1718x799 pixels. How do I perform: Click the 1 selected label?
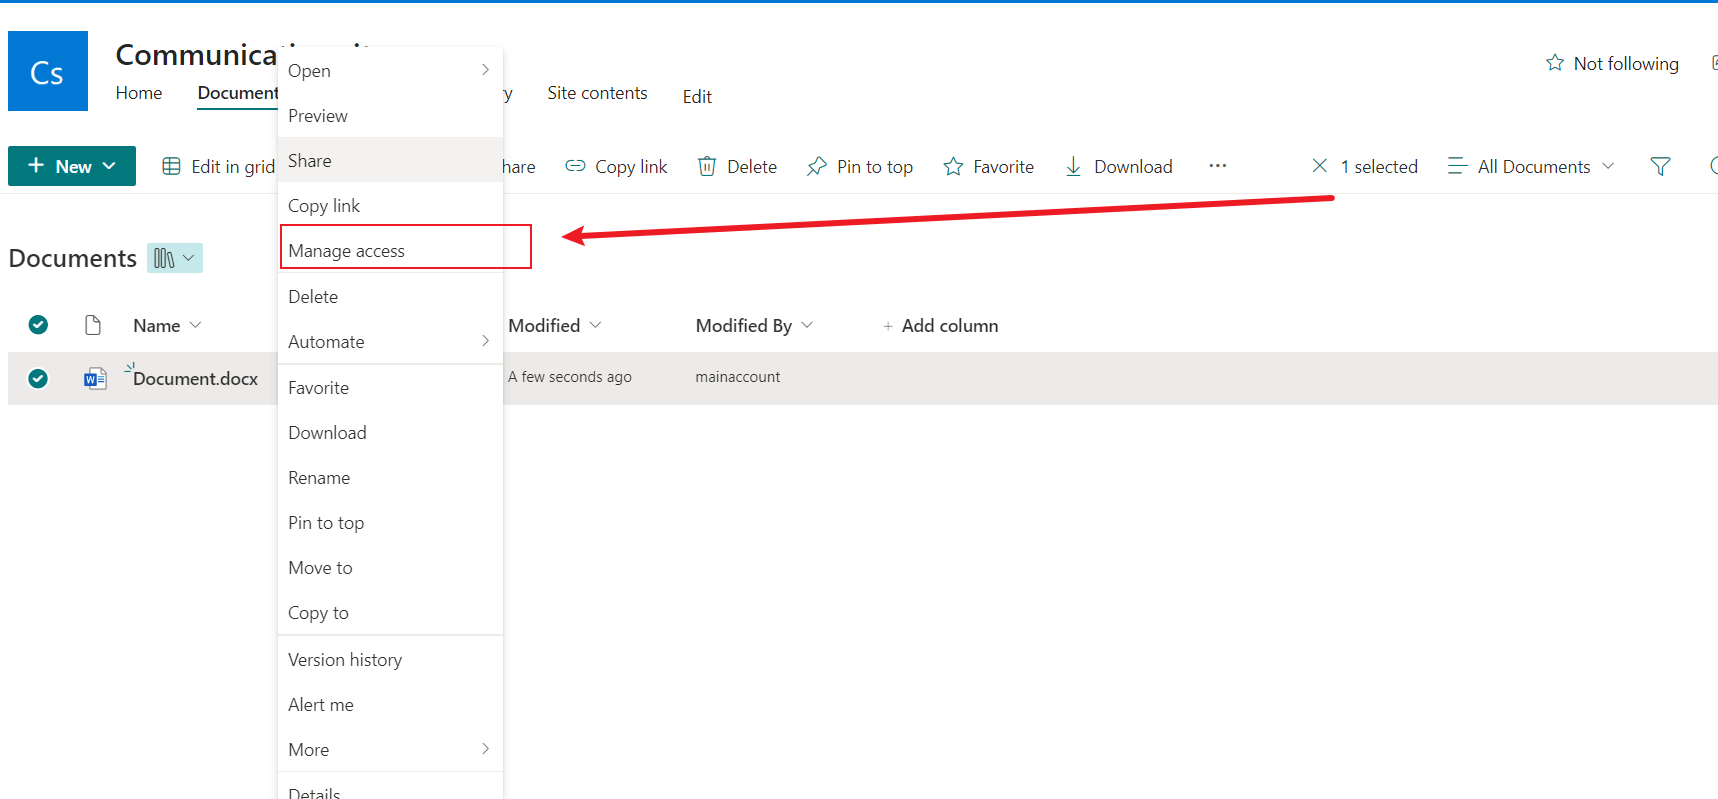click(x=1379, y=166)
